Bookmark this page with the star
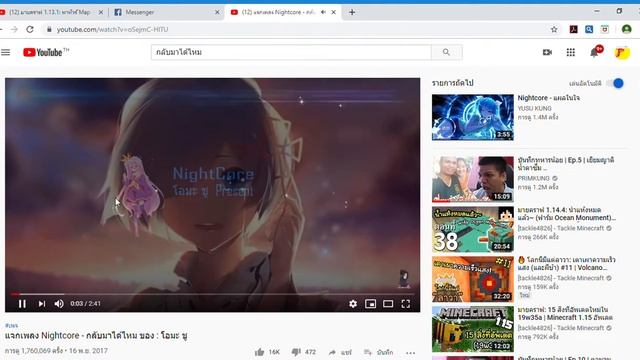This screenshot has height=360, width=640. 554,29
